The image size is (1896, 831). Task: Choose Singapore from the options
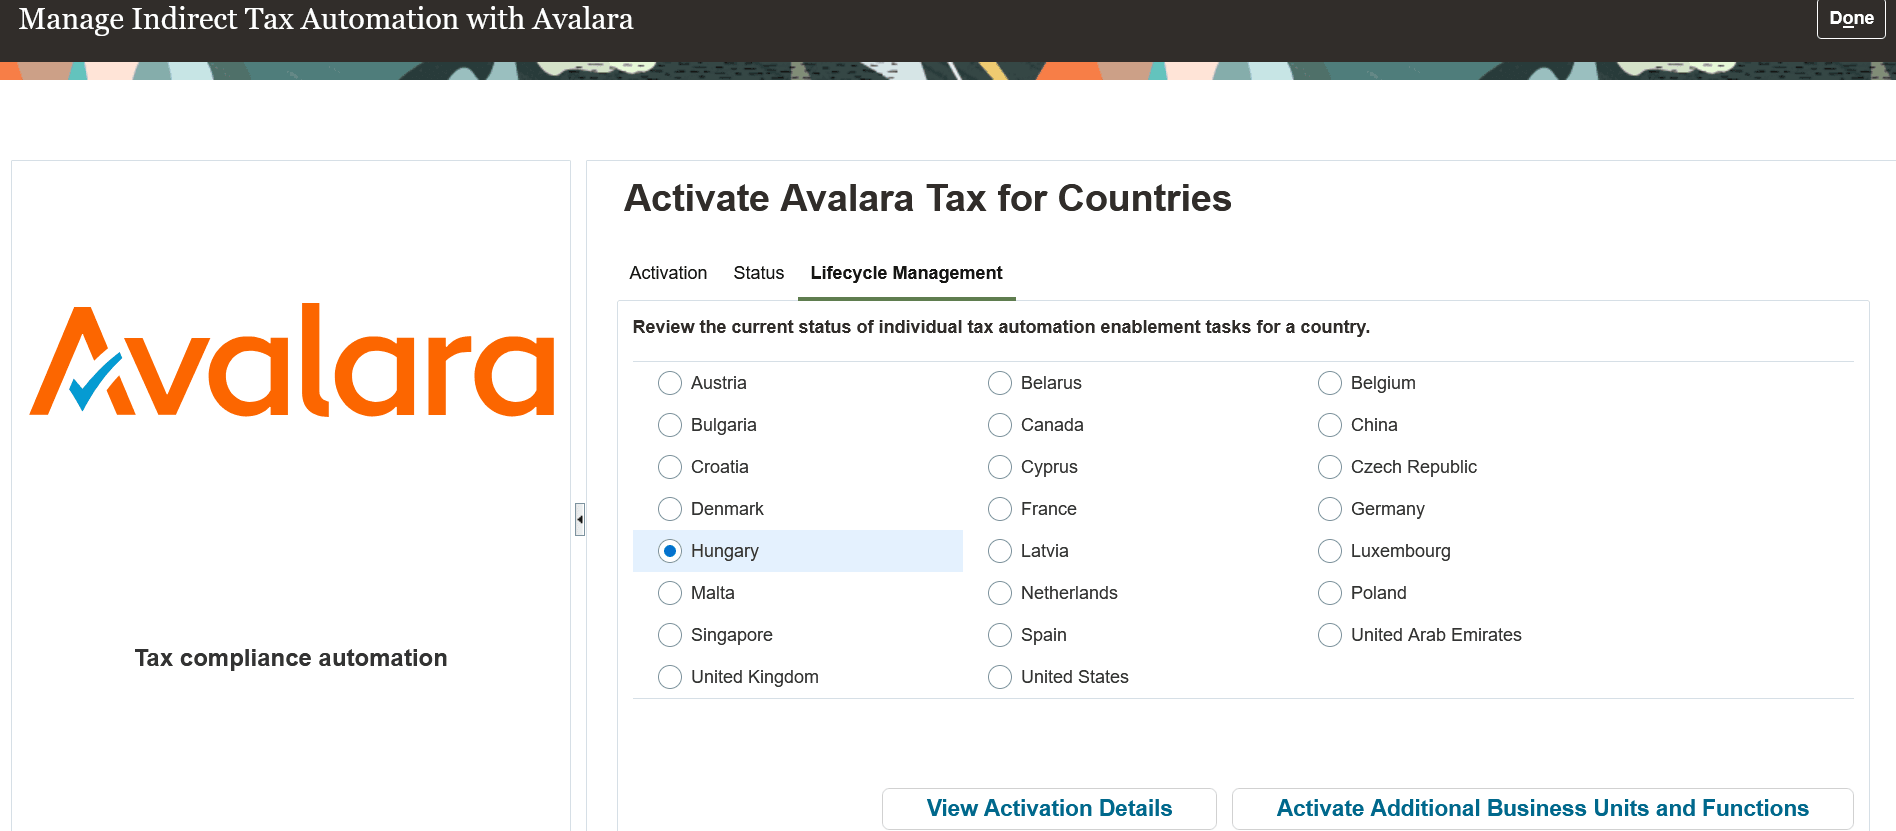(670, 635)
